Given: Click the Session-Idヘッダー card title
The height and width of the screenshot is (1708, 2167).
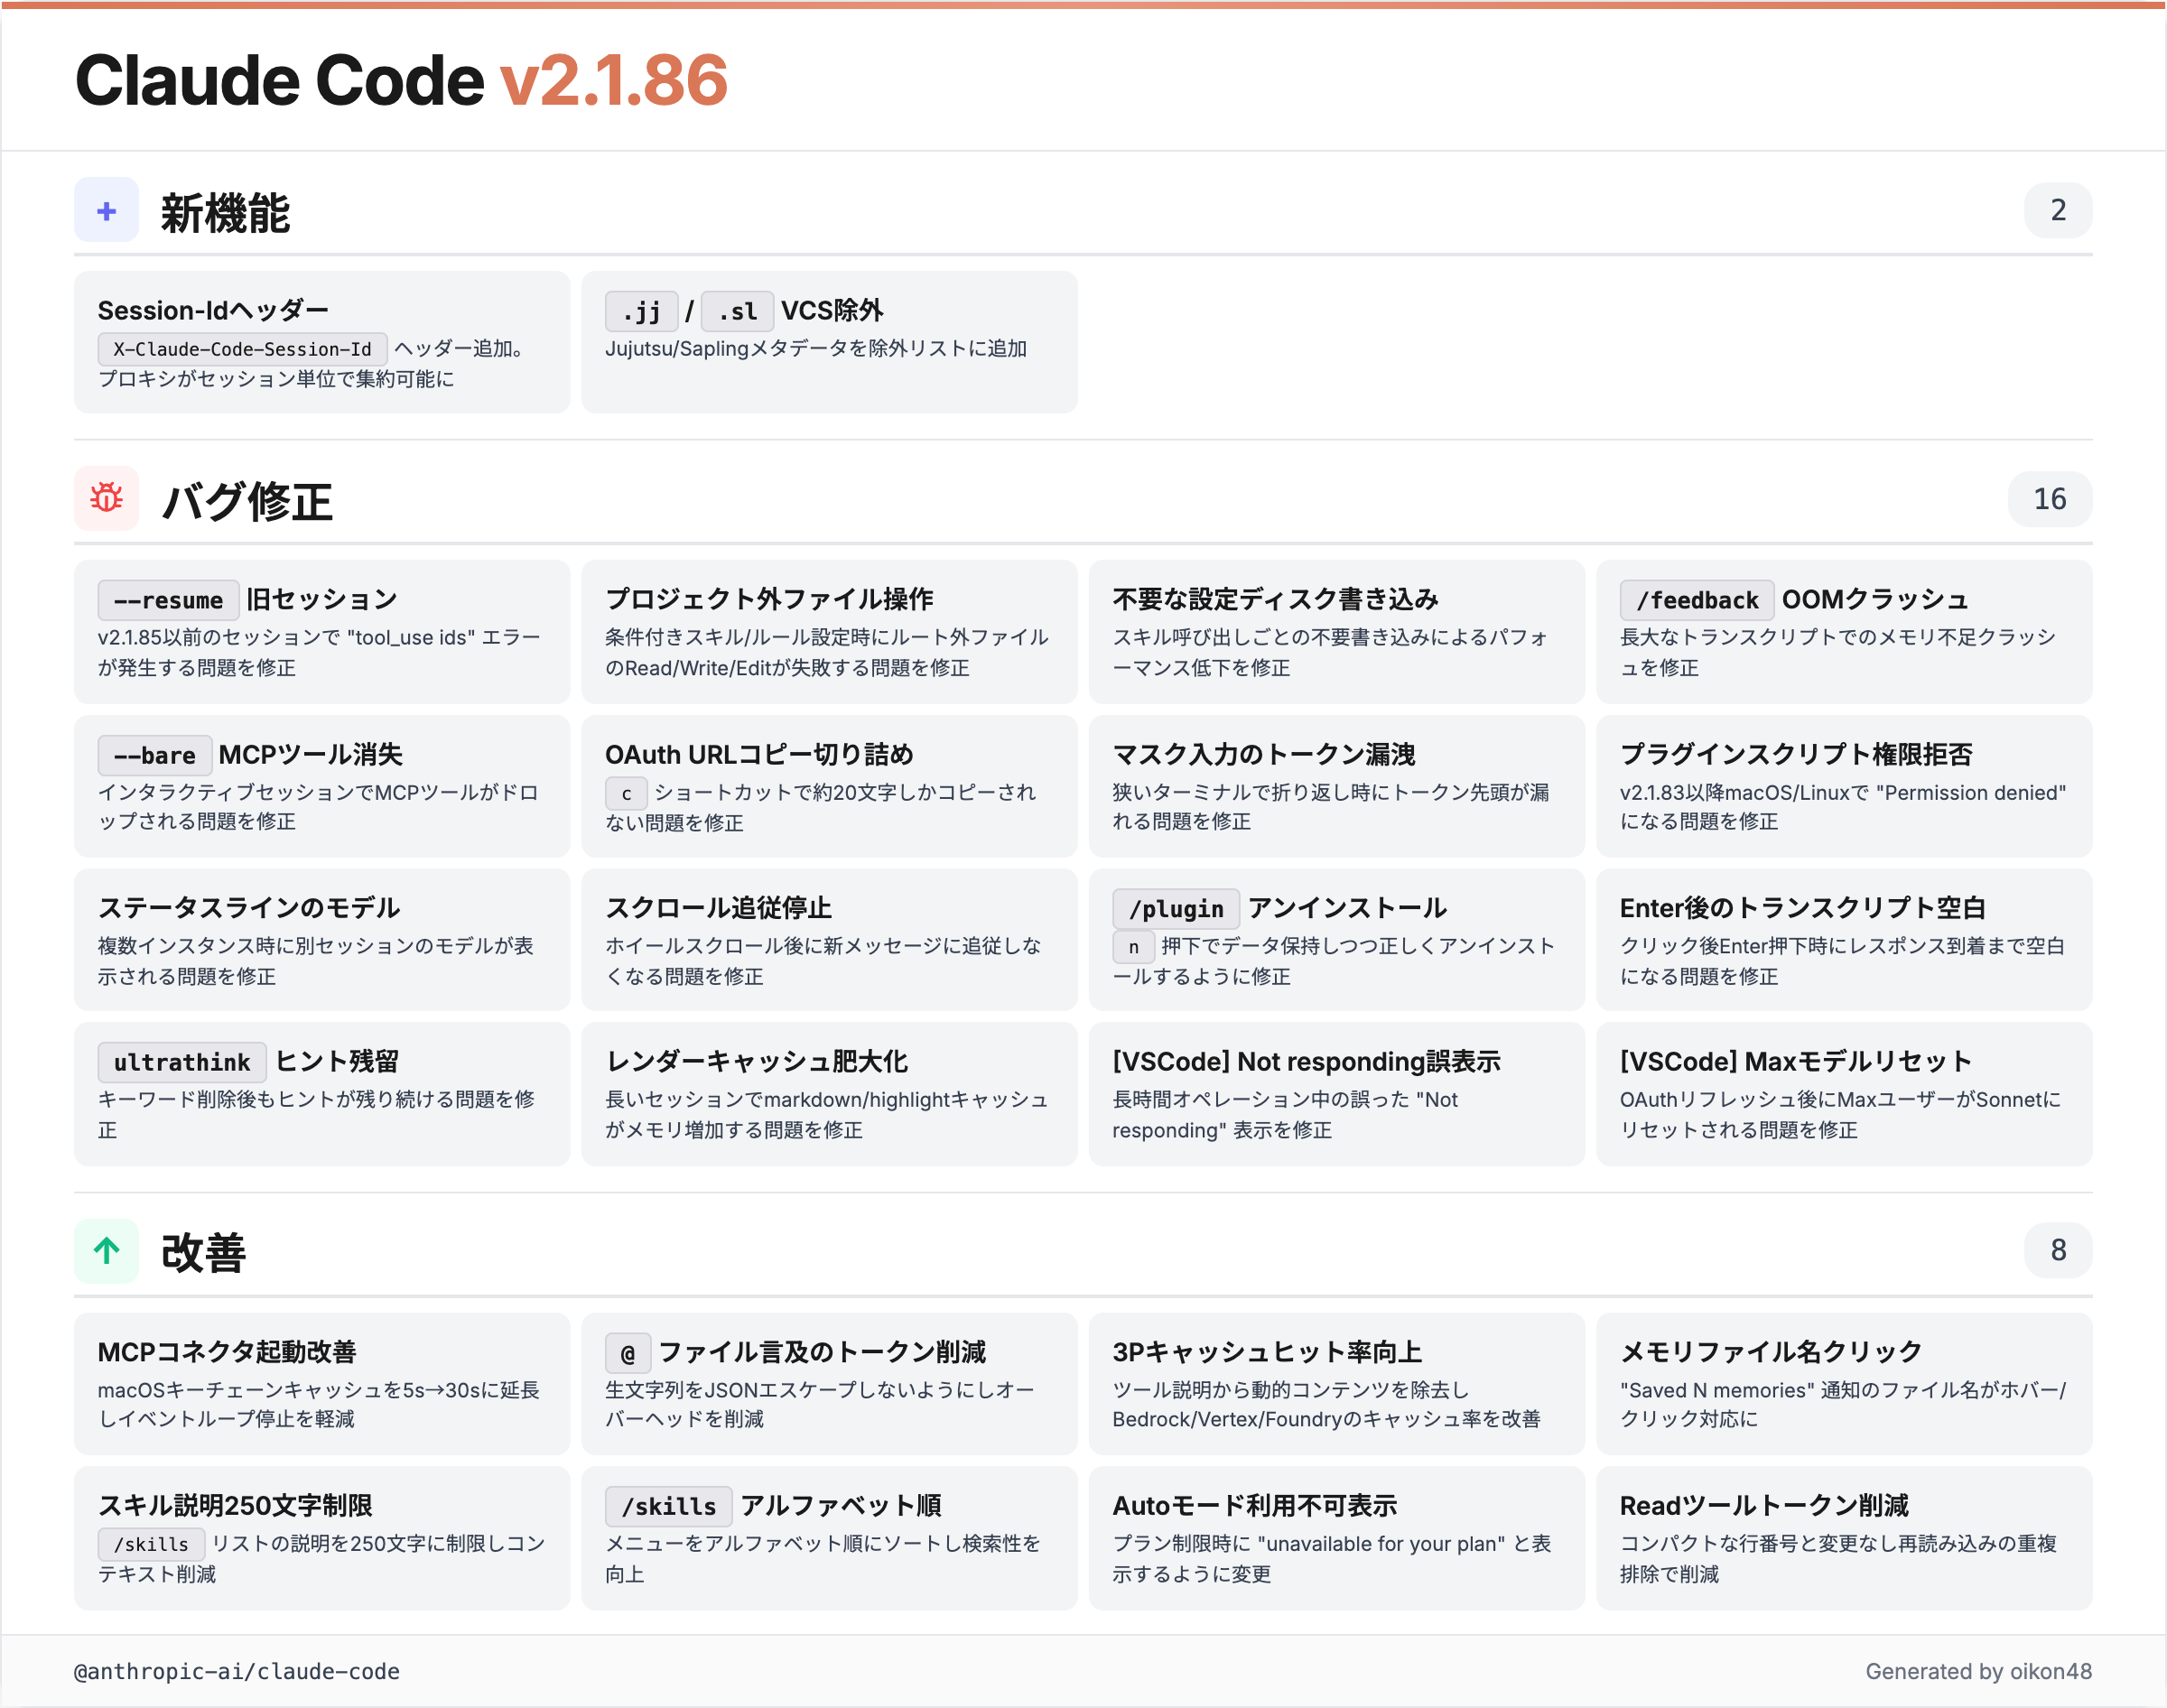Looking at the screenshot, I should point(213,311).
